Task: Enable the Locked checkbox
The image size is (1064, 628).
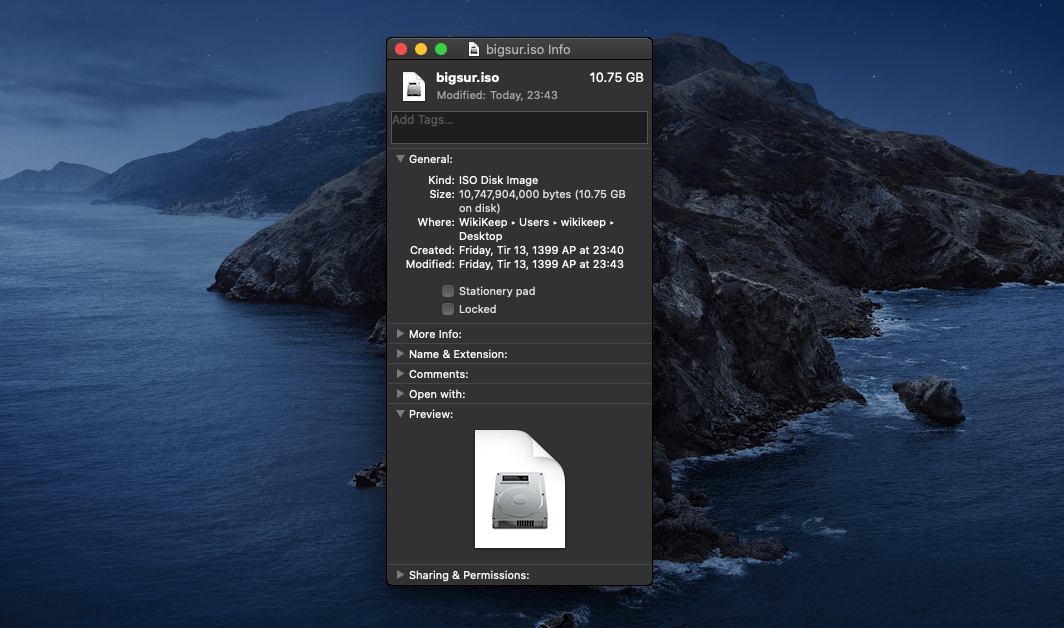Action: pyautogui.click(x=448, y=309)
